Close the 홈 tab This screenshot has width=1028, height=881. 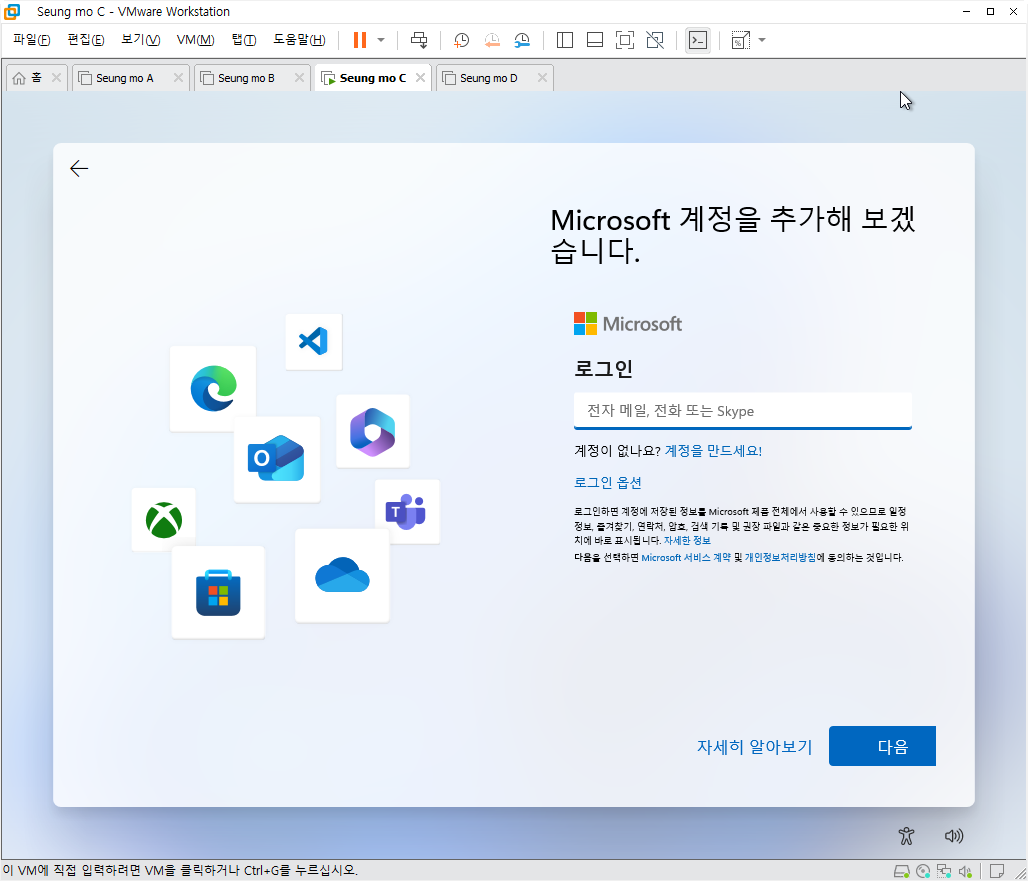56,77
